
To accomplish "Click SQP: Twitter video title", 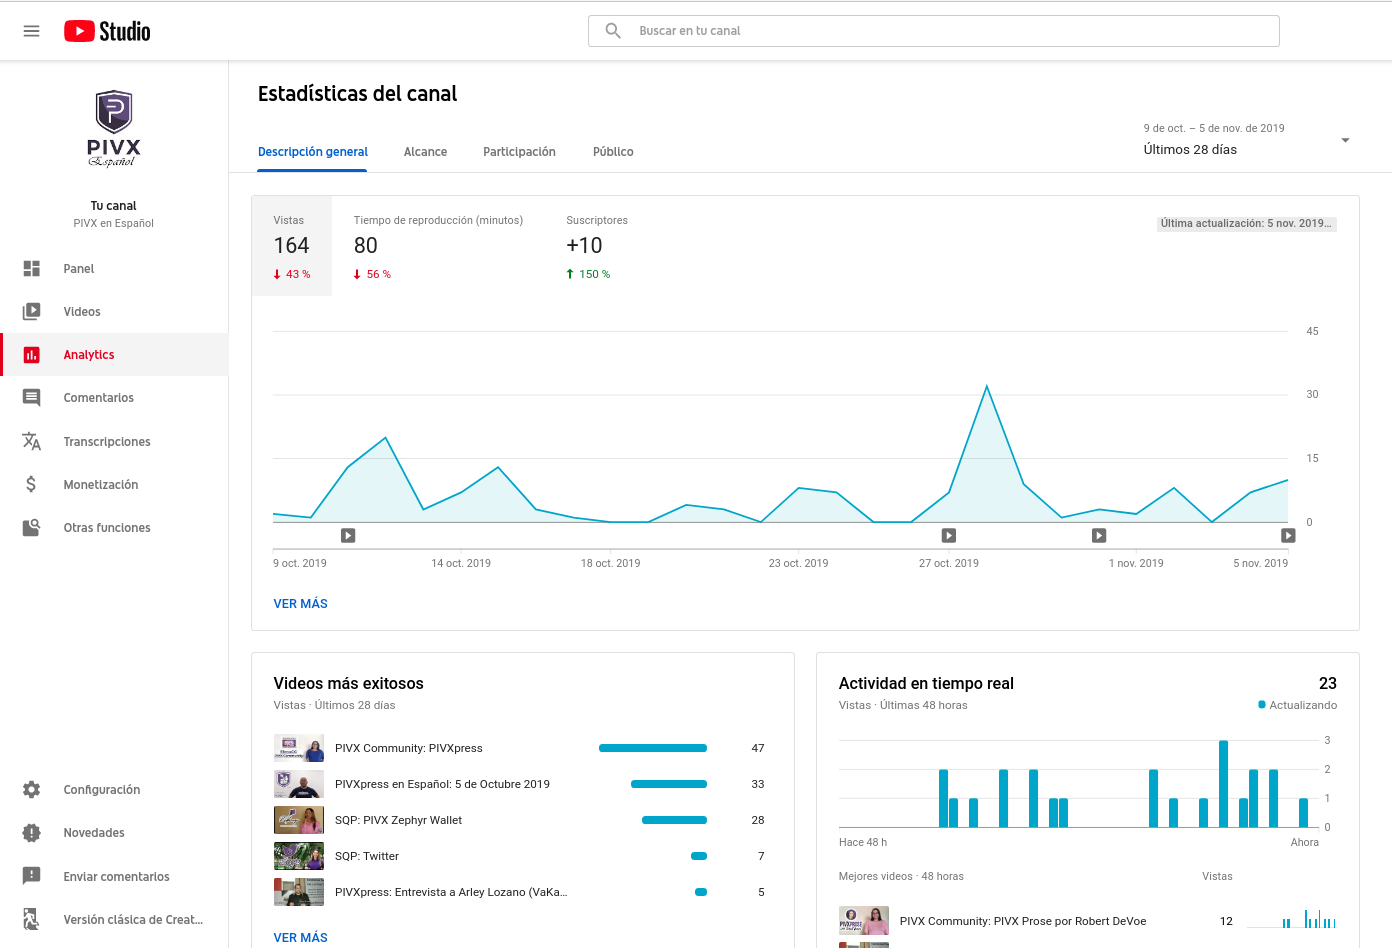I will (x=367, y=856).
